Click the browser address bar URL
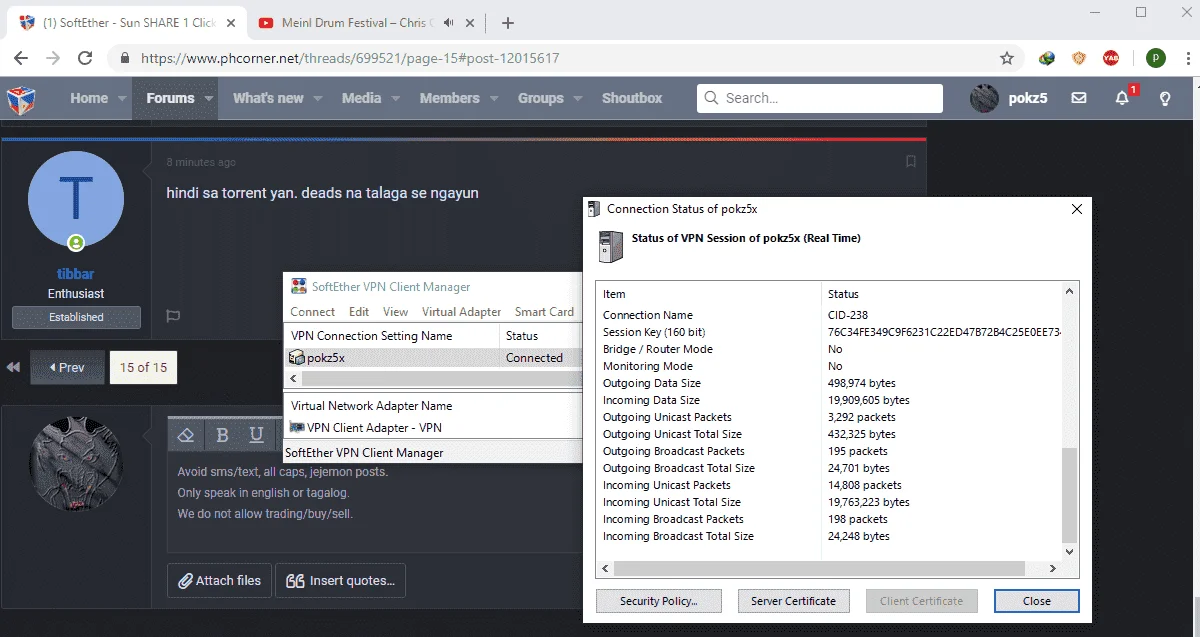This screenshot has height=637, width=1200. [x=350, y=58]
